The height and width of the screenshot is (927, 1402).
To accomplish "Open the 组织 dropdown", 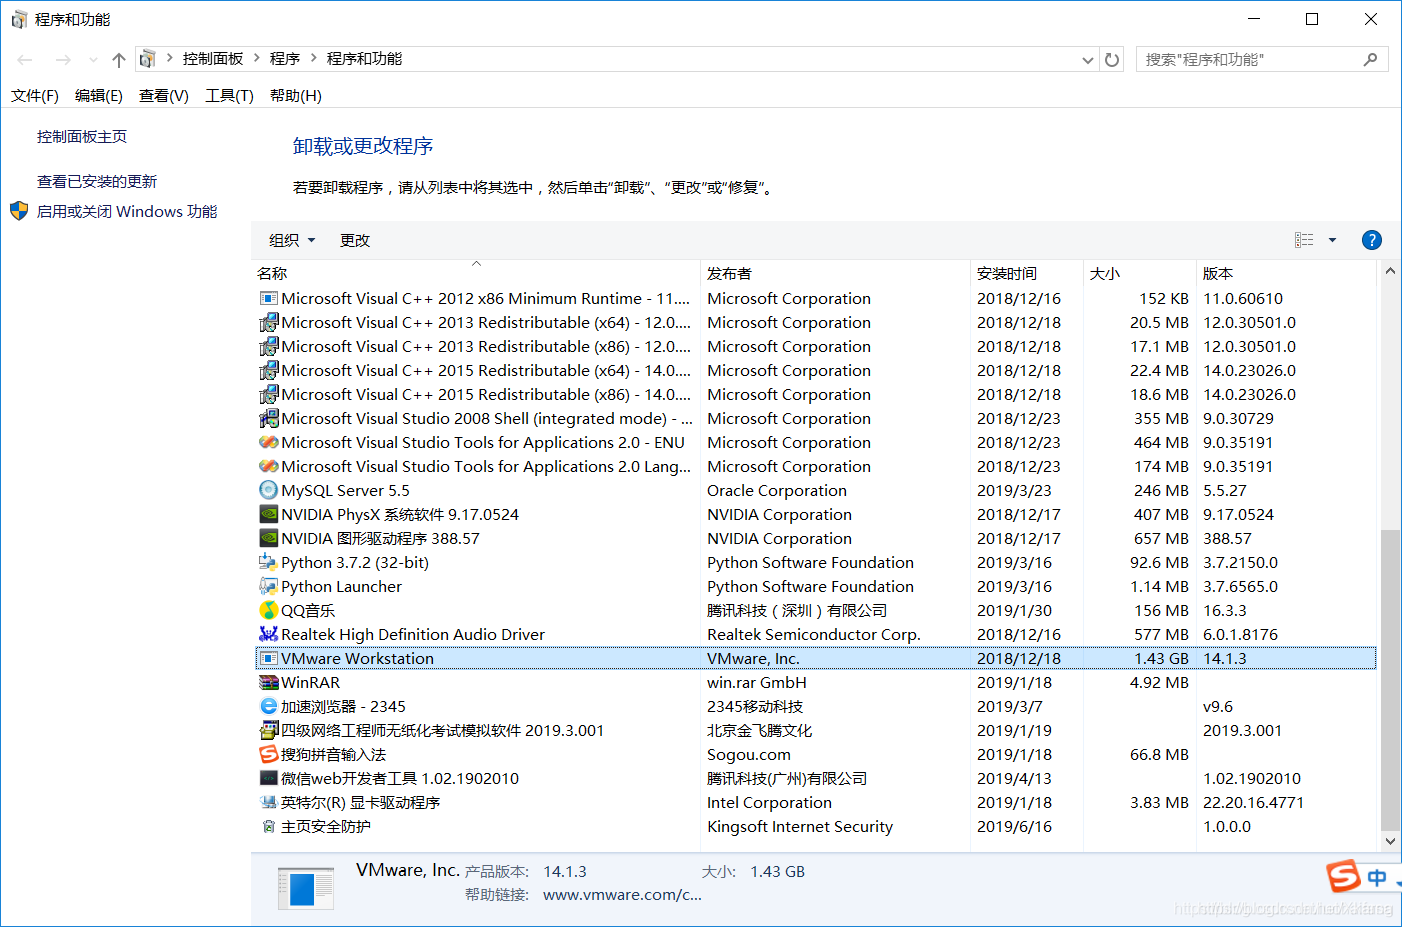I will [x=292, y=240].
